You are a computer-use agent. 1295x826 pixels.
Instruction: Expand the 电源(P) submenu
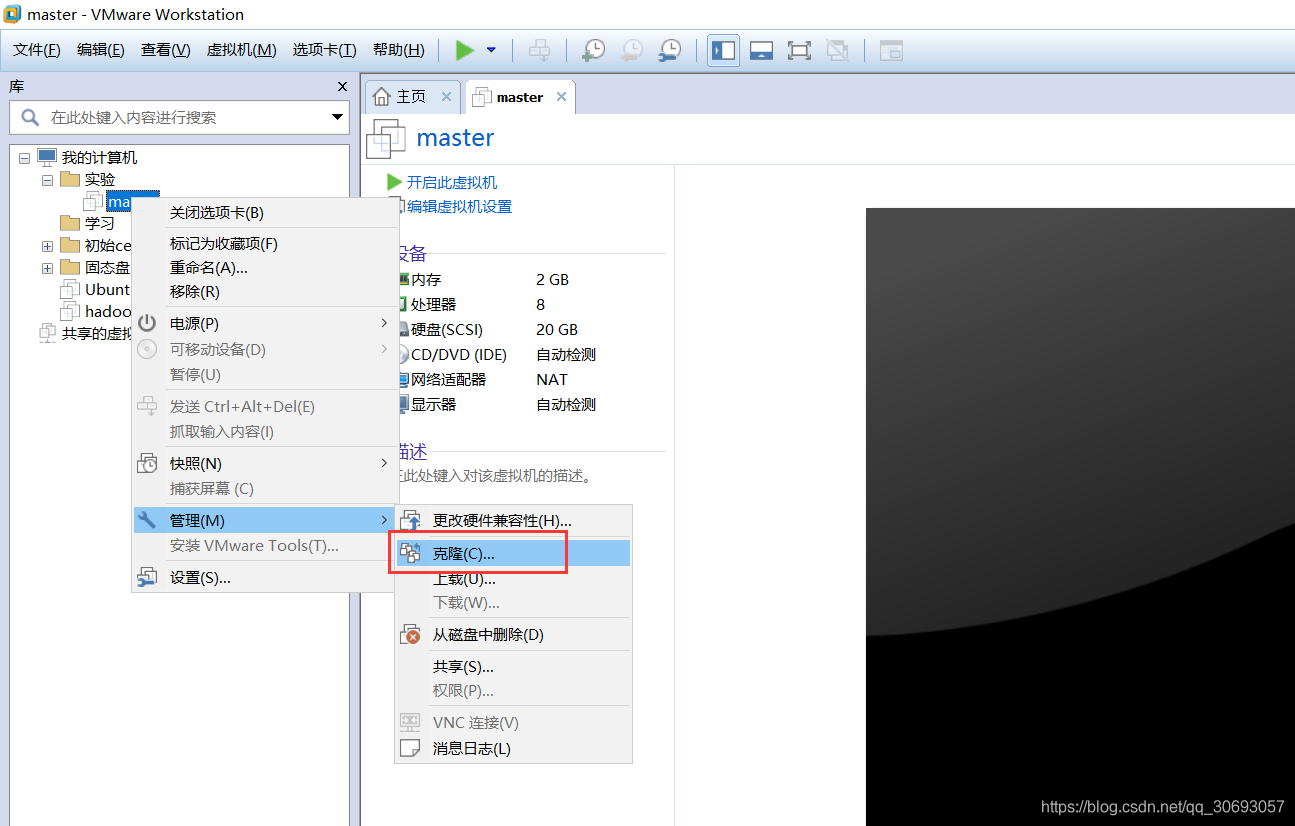[x=265, y=324]
